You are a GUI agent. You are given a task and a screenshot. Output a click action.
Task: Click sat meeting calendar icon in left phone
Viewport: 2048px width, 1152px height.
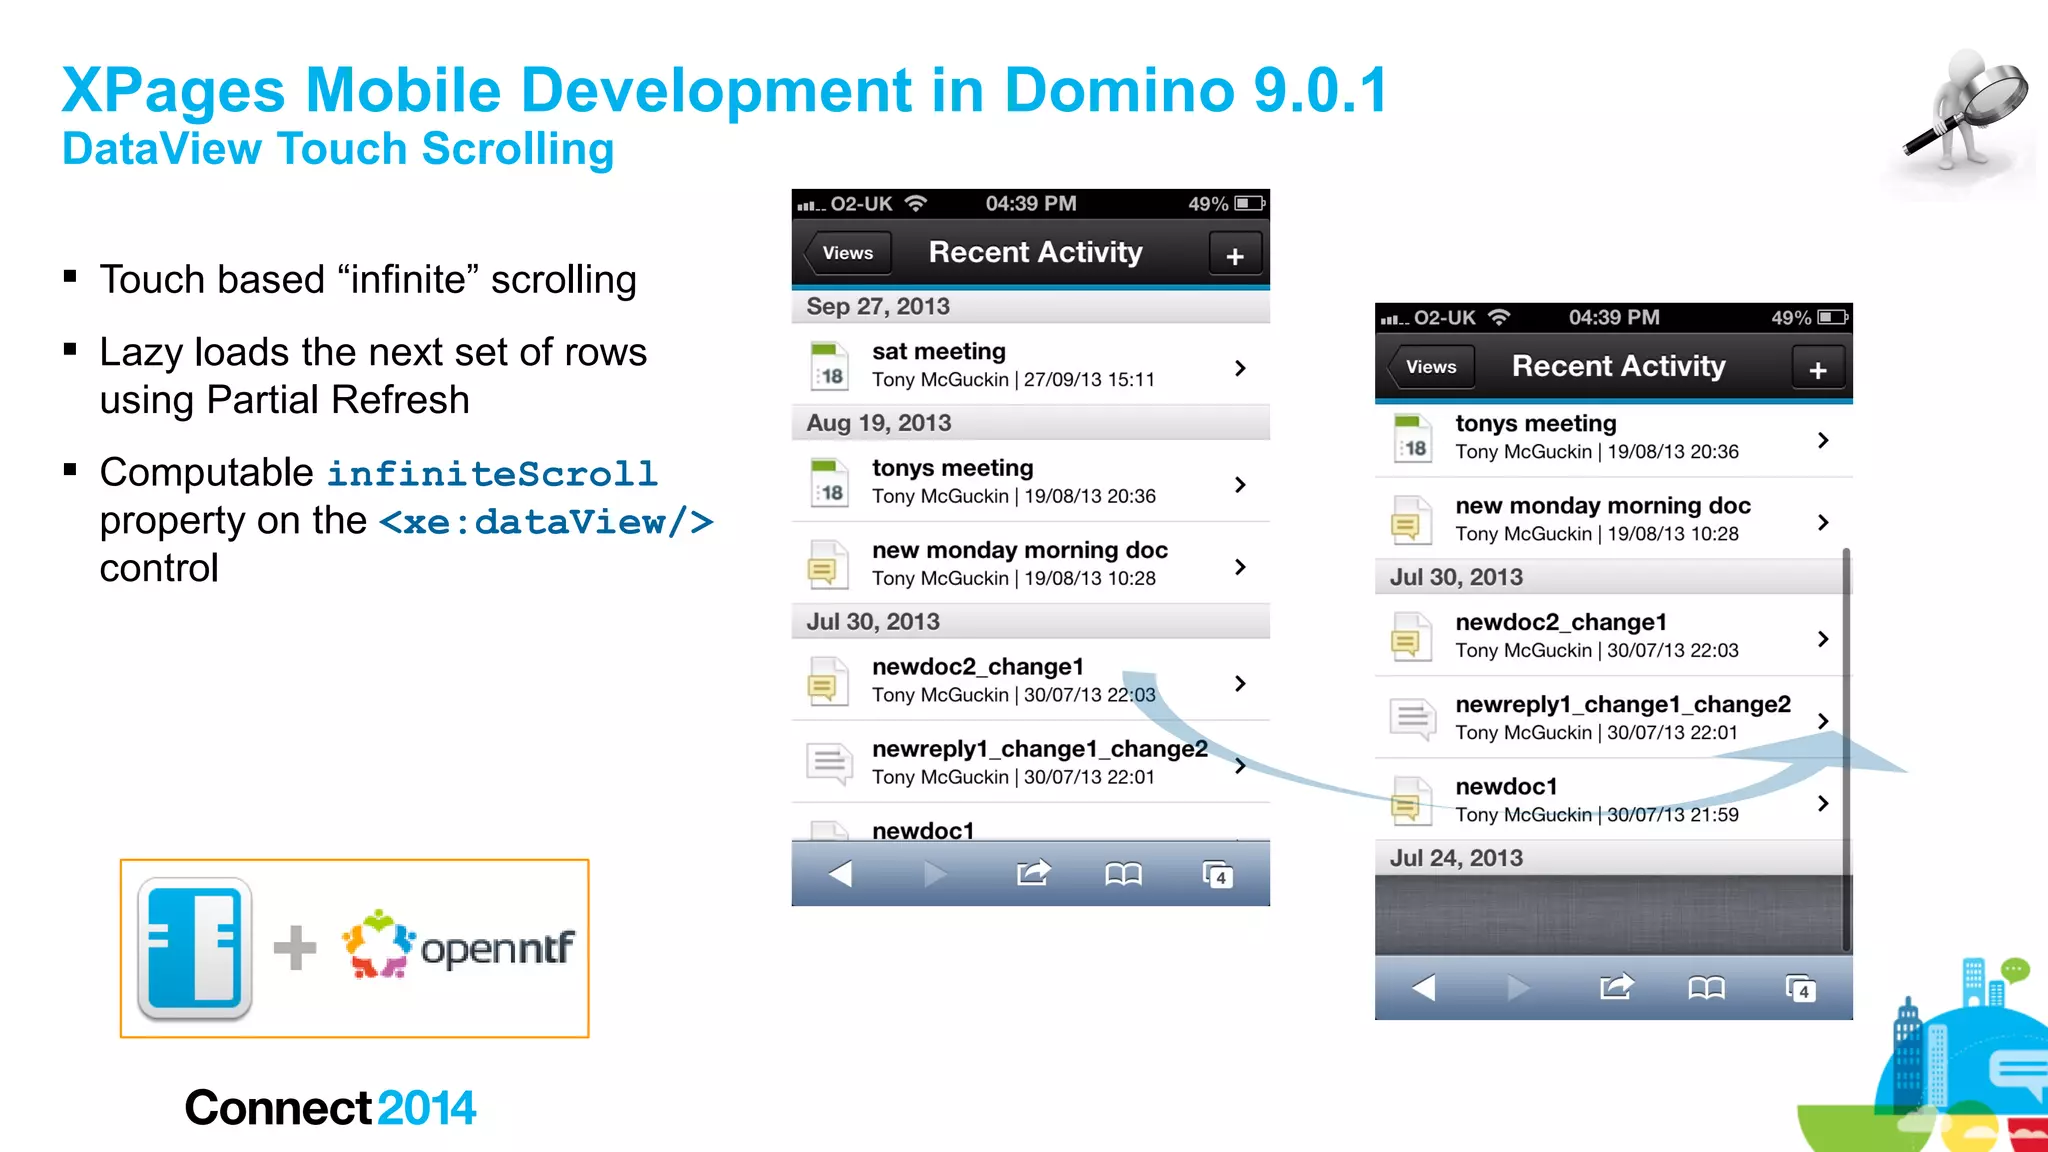(829, 366)
